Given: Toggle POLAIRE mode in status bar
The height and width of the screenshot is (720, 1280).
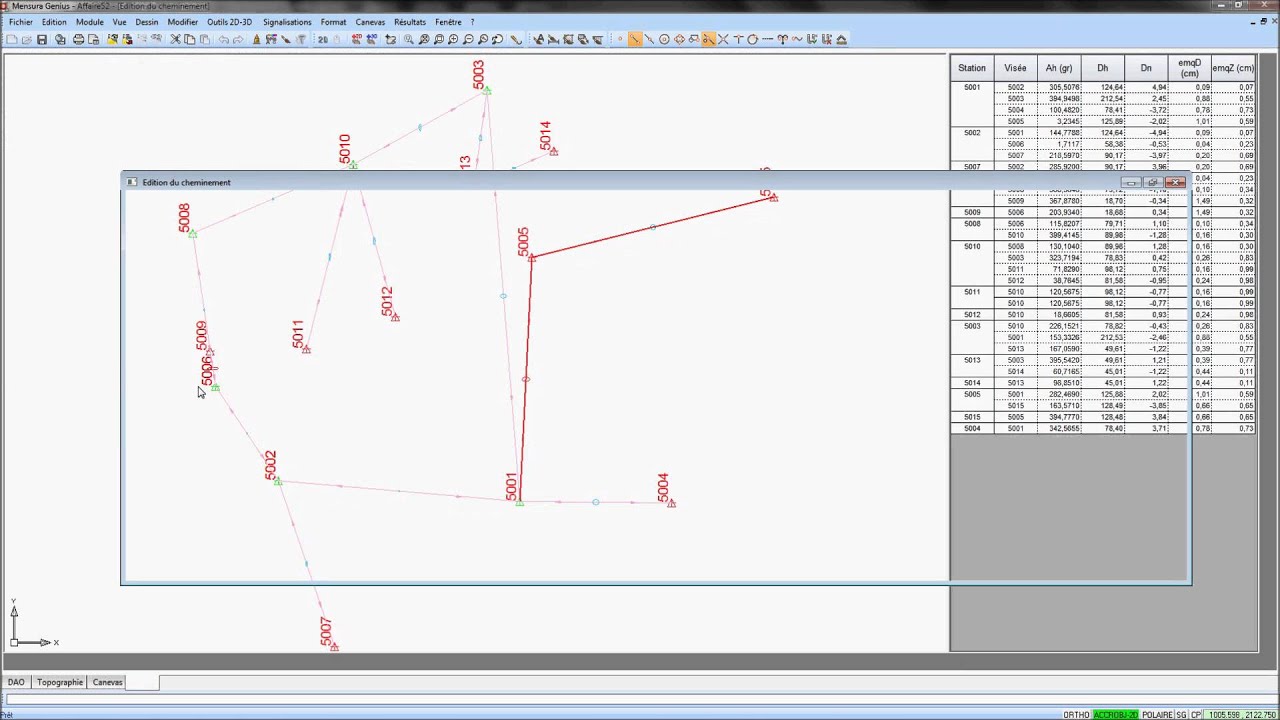Looking at the screenshot, I should (x=1157, y=715).
